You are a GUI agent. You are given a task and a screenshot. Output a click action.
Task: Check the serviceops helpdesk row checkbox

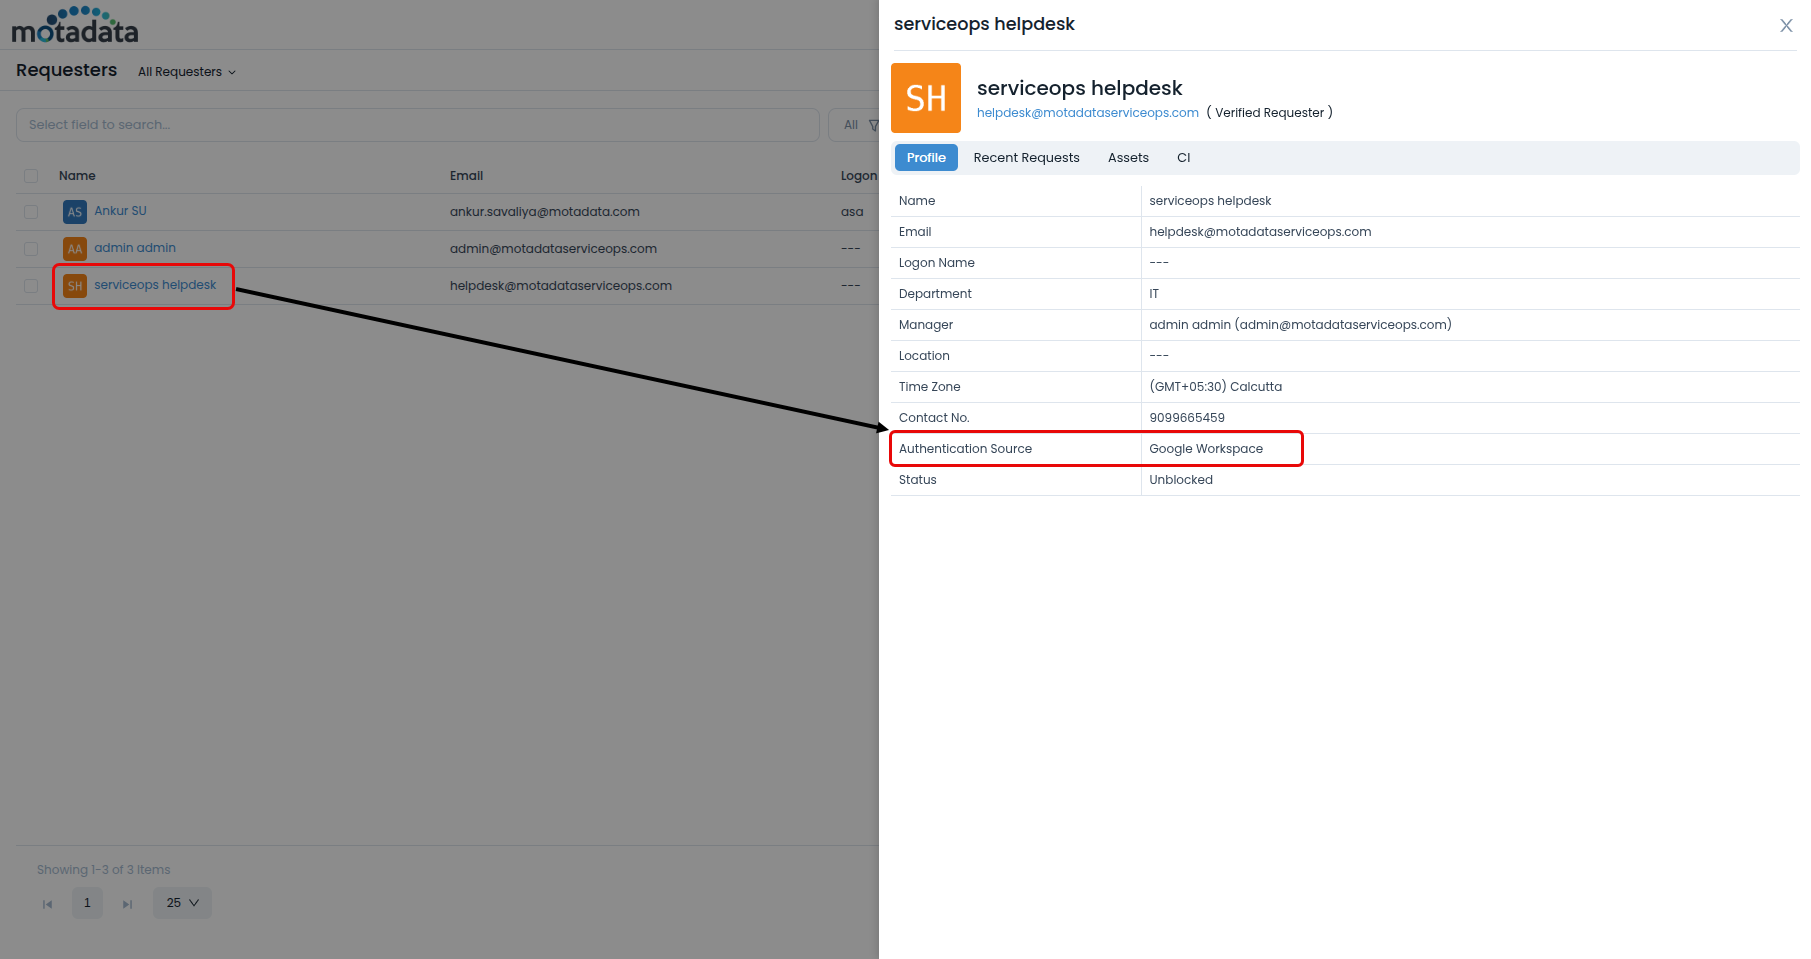[x=31, y=286]
